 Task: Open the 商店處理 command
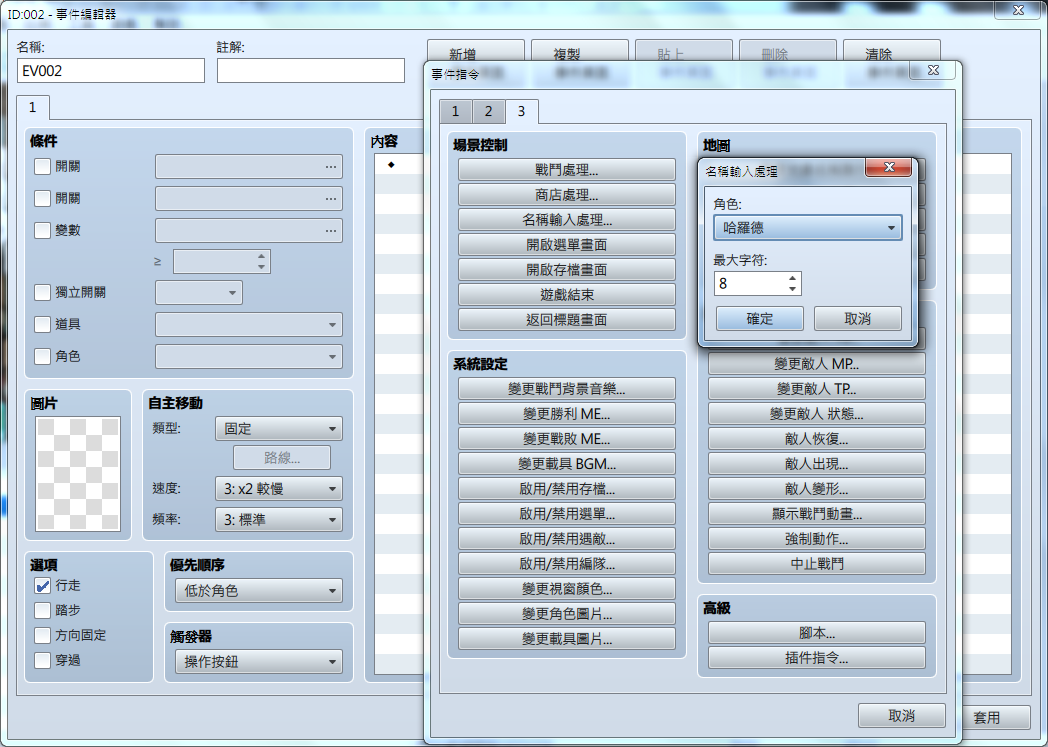pos(567,194)
